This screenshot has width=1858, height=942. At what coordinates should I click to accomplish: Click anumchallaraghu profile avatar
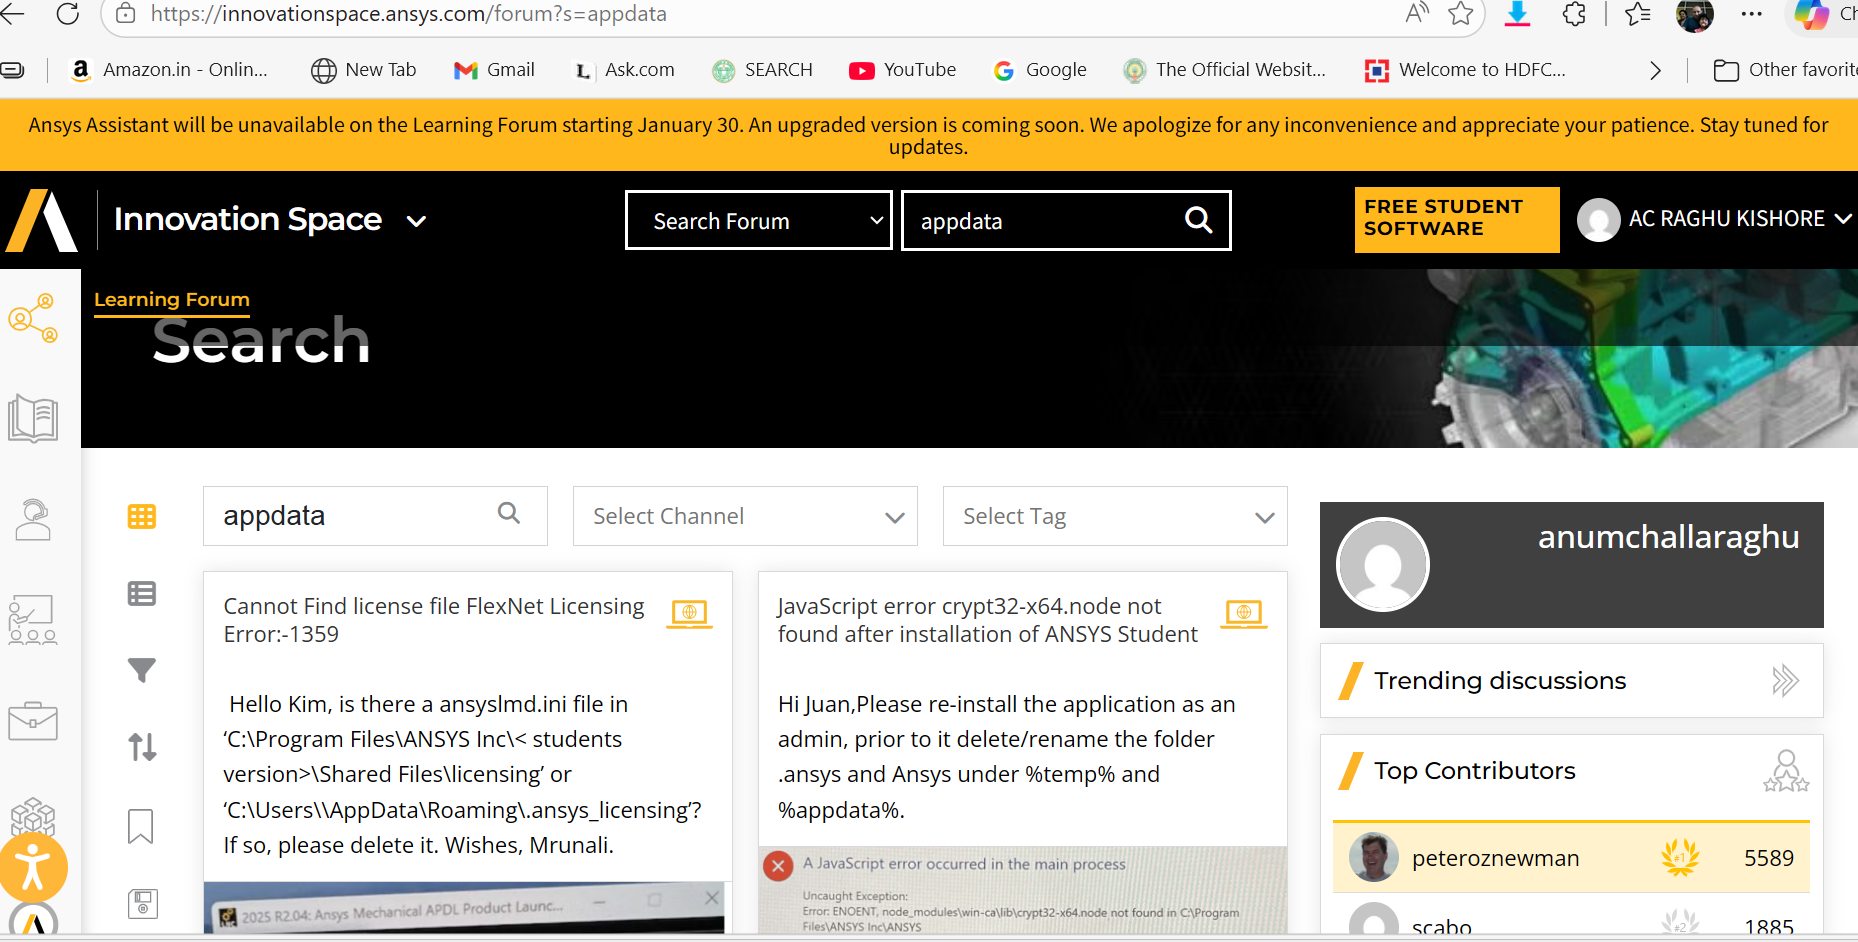[x=1383, y=564]
